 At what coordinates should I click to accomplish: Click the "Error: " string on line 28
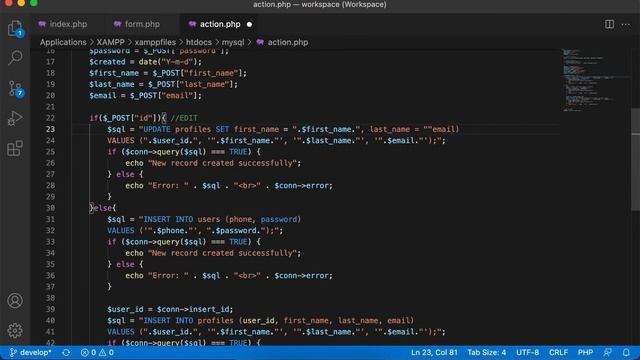click(168, 185)
